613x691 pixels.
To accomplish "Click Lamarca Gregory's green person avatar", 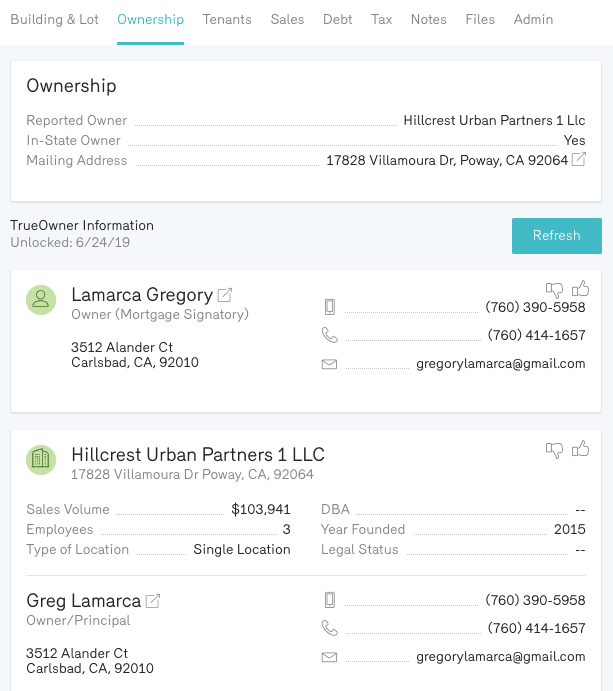I will pyautogui.click(x=41, y=300).
